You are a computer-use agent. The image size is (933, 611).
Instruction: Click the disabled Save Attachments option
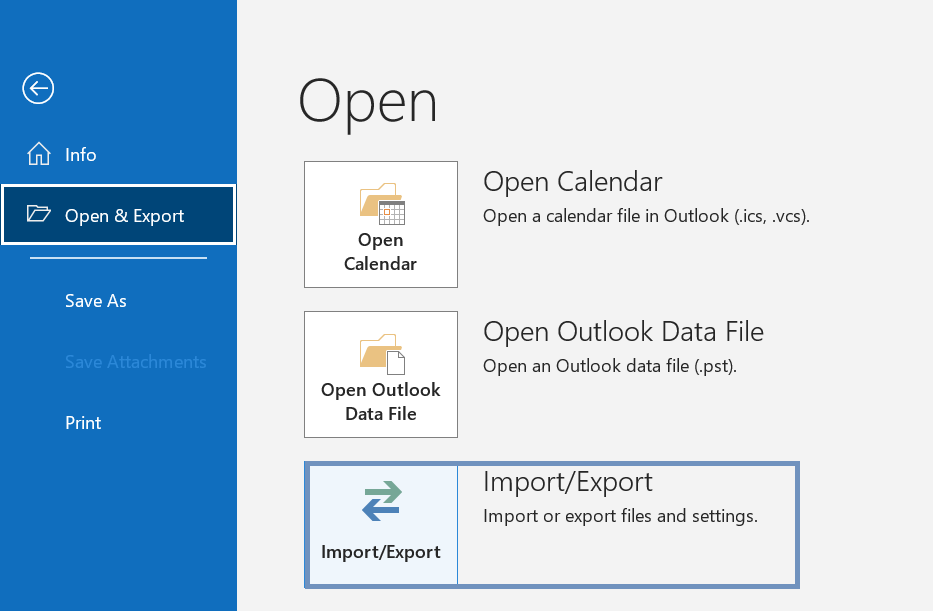click(135, 361)
